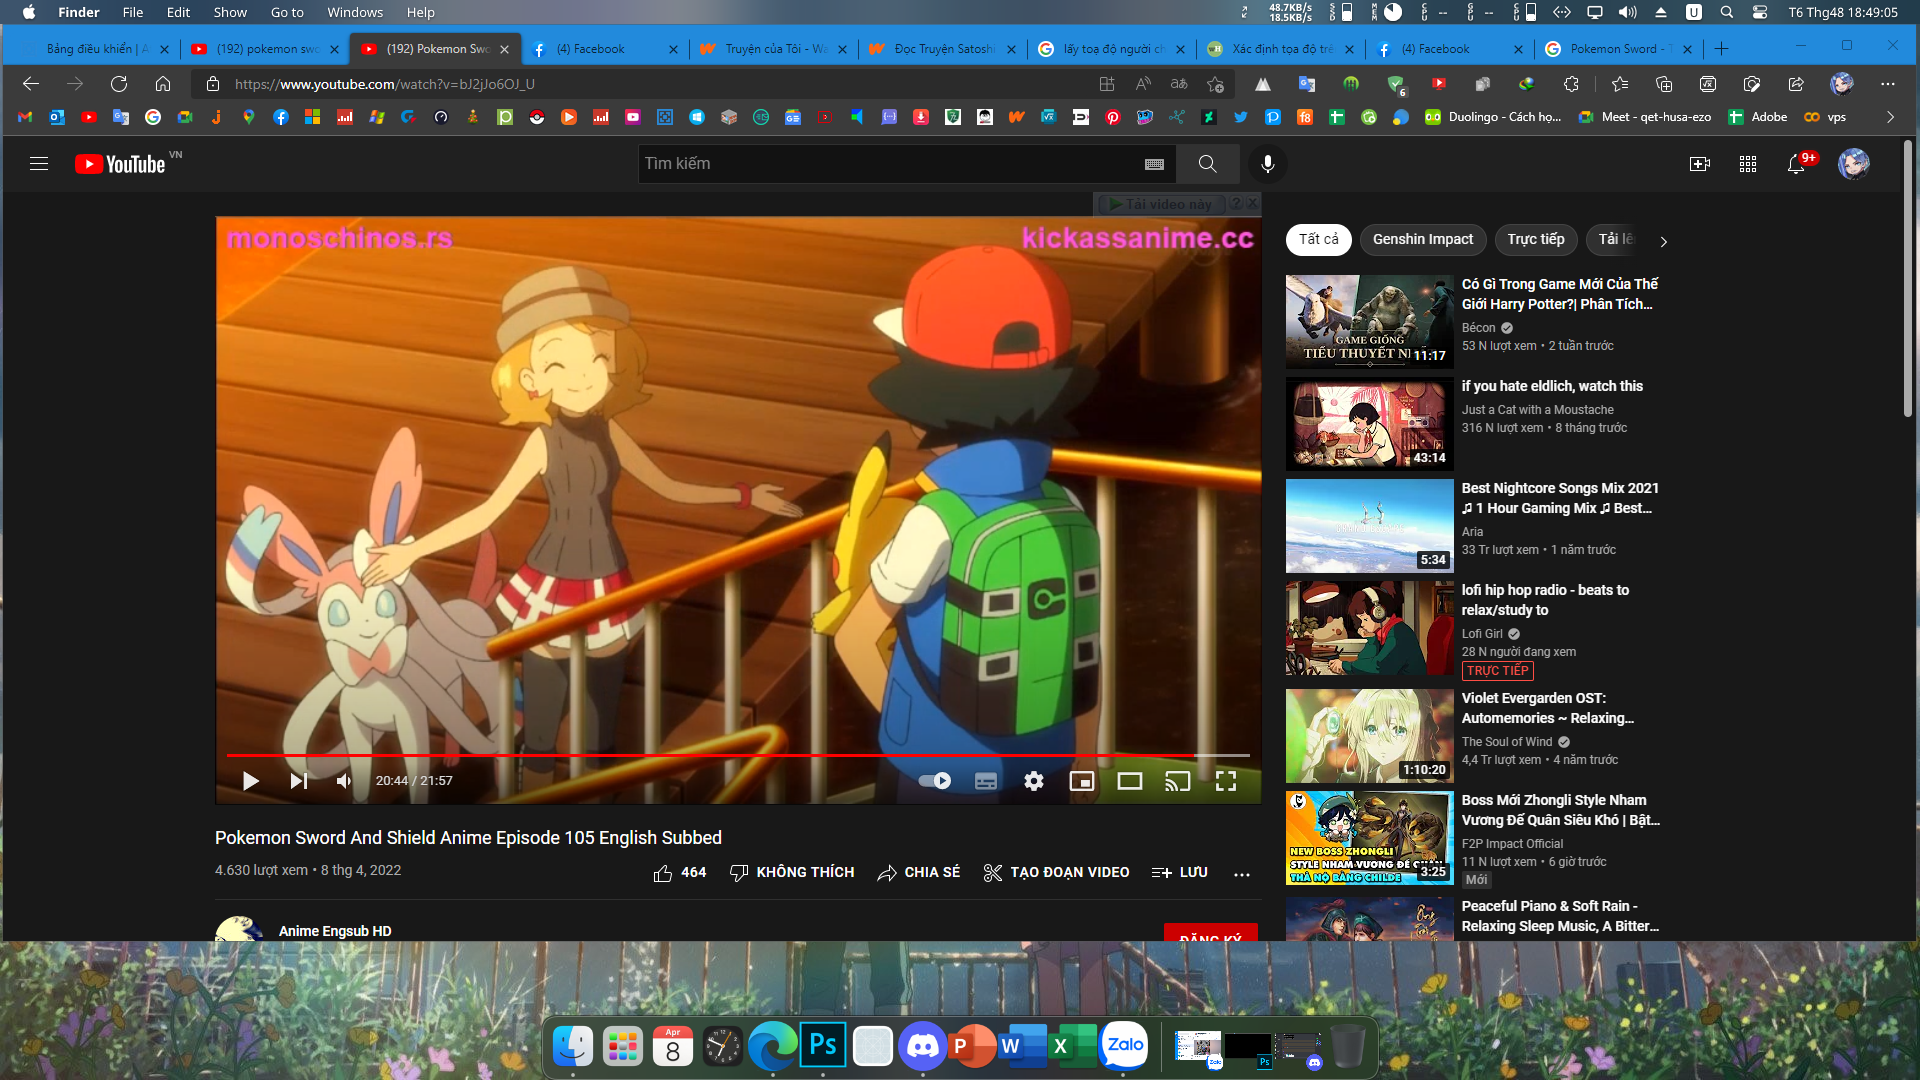Viewport: 1920px width, 1080px height.
Task: Toggle subtitles in the player
Action: pyautogui.click(x=986, y=781)
